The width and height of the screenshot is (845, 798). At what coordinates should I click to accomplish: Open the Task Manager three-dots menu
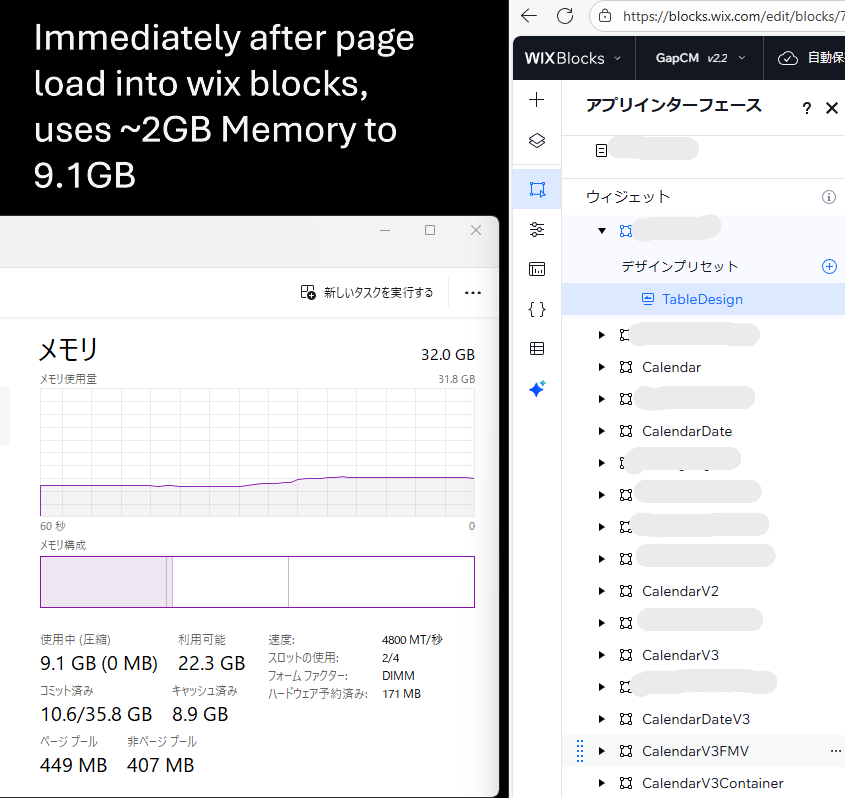coord(473,293)
